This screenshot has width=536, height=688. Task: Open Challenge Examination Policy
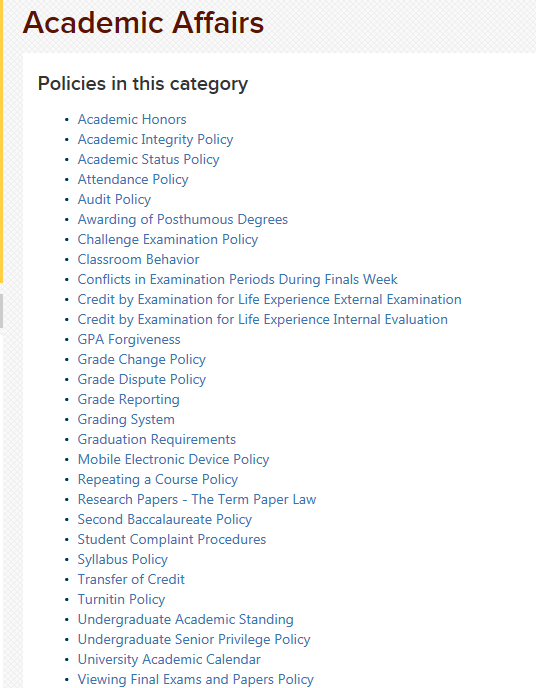[x=168, y=240]
